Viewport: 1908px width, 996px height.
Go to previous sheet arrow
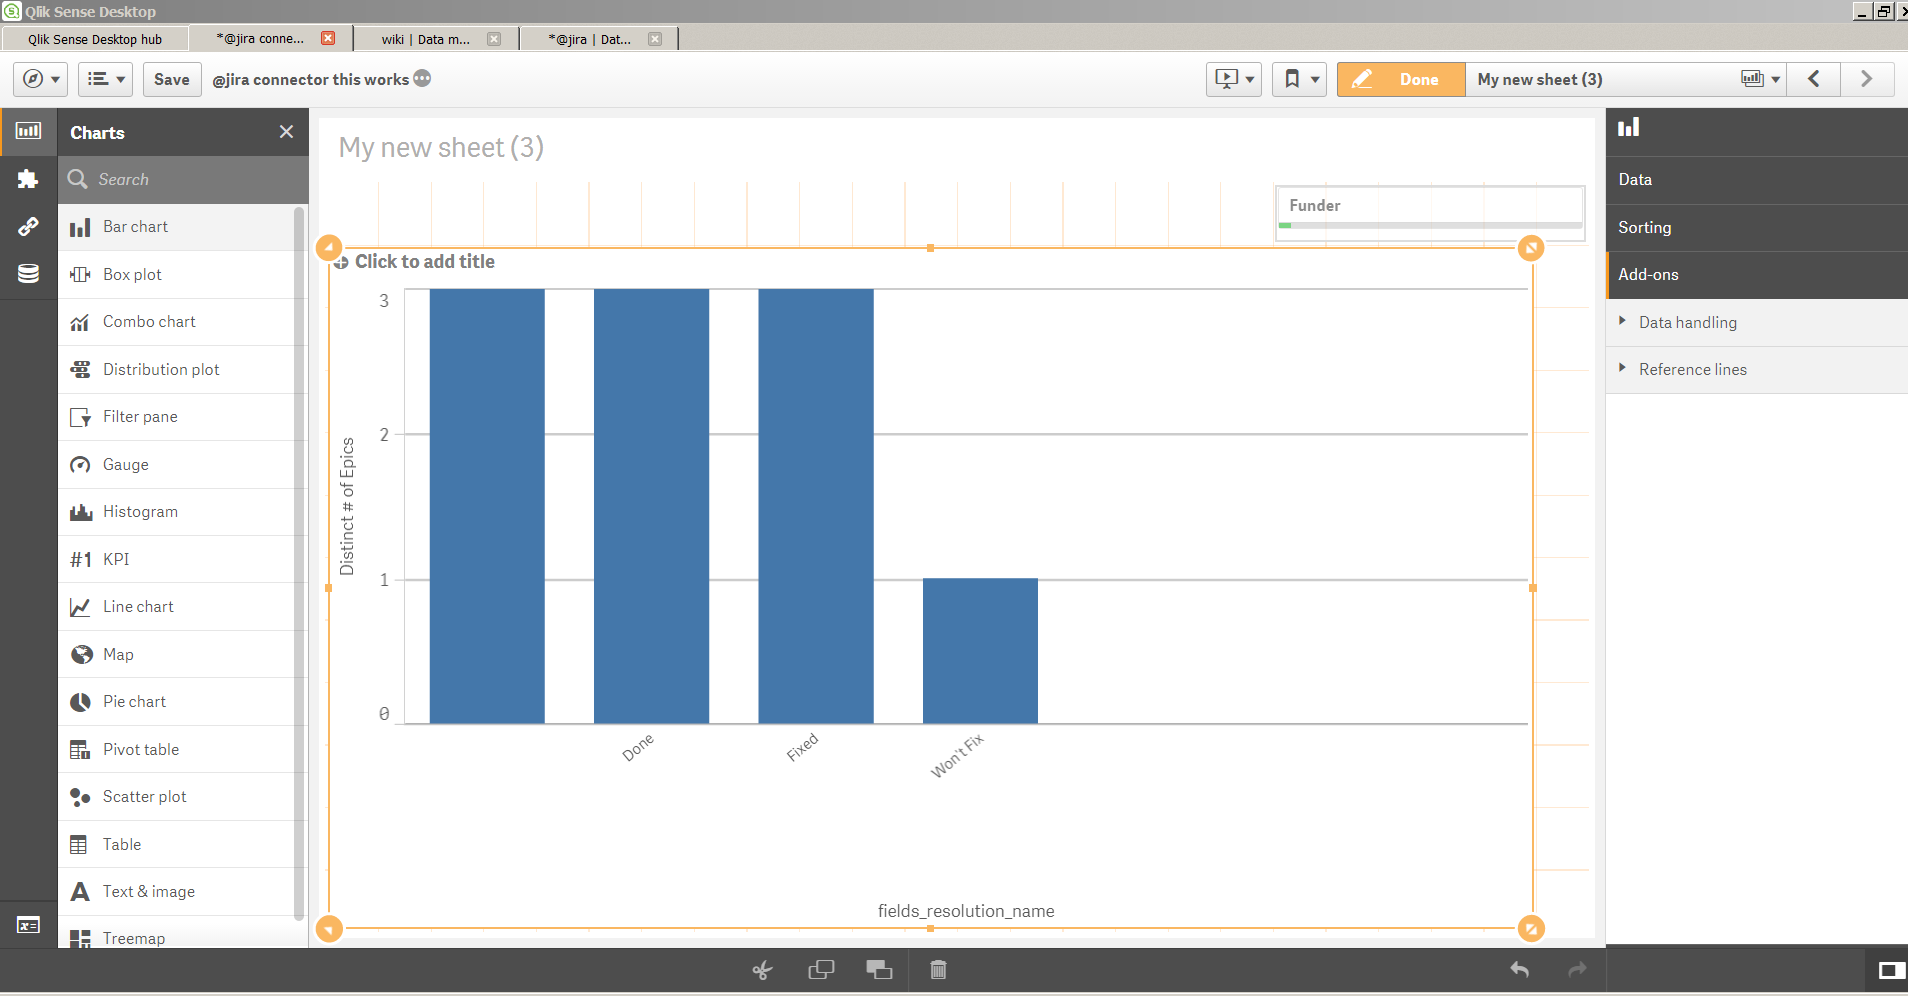point(1814,79)
